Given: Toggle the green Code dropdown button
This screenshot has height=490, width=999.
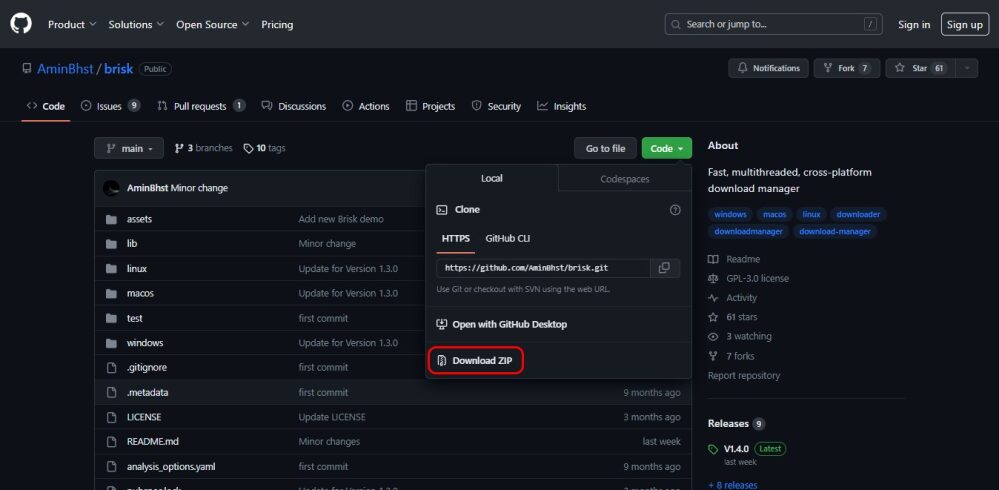Looking at the screenshot, I should click(x=666, y=148).
